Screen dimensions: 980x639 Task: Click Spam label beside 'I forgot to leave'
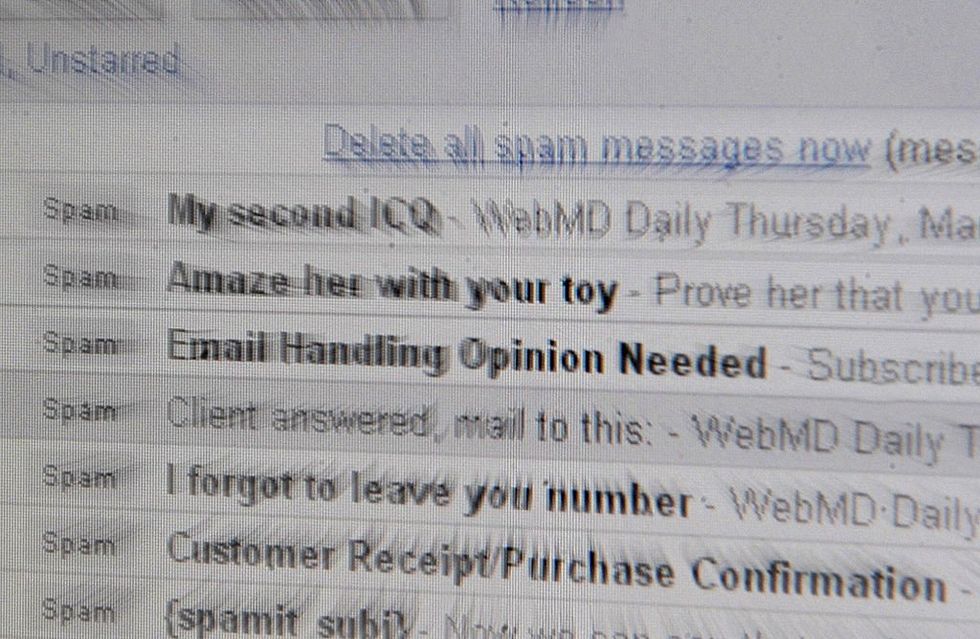click(79, 478)
